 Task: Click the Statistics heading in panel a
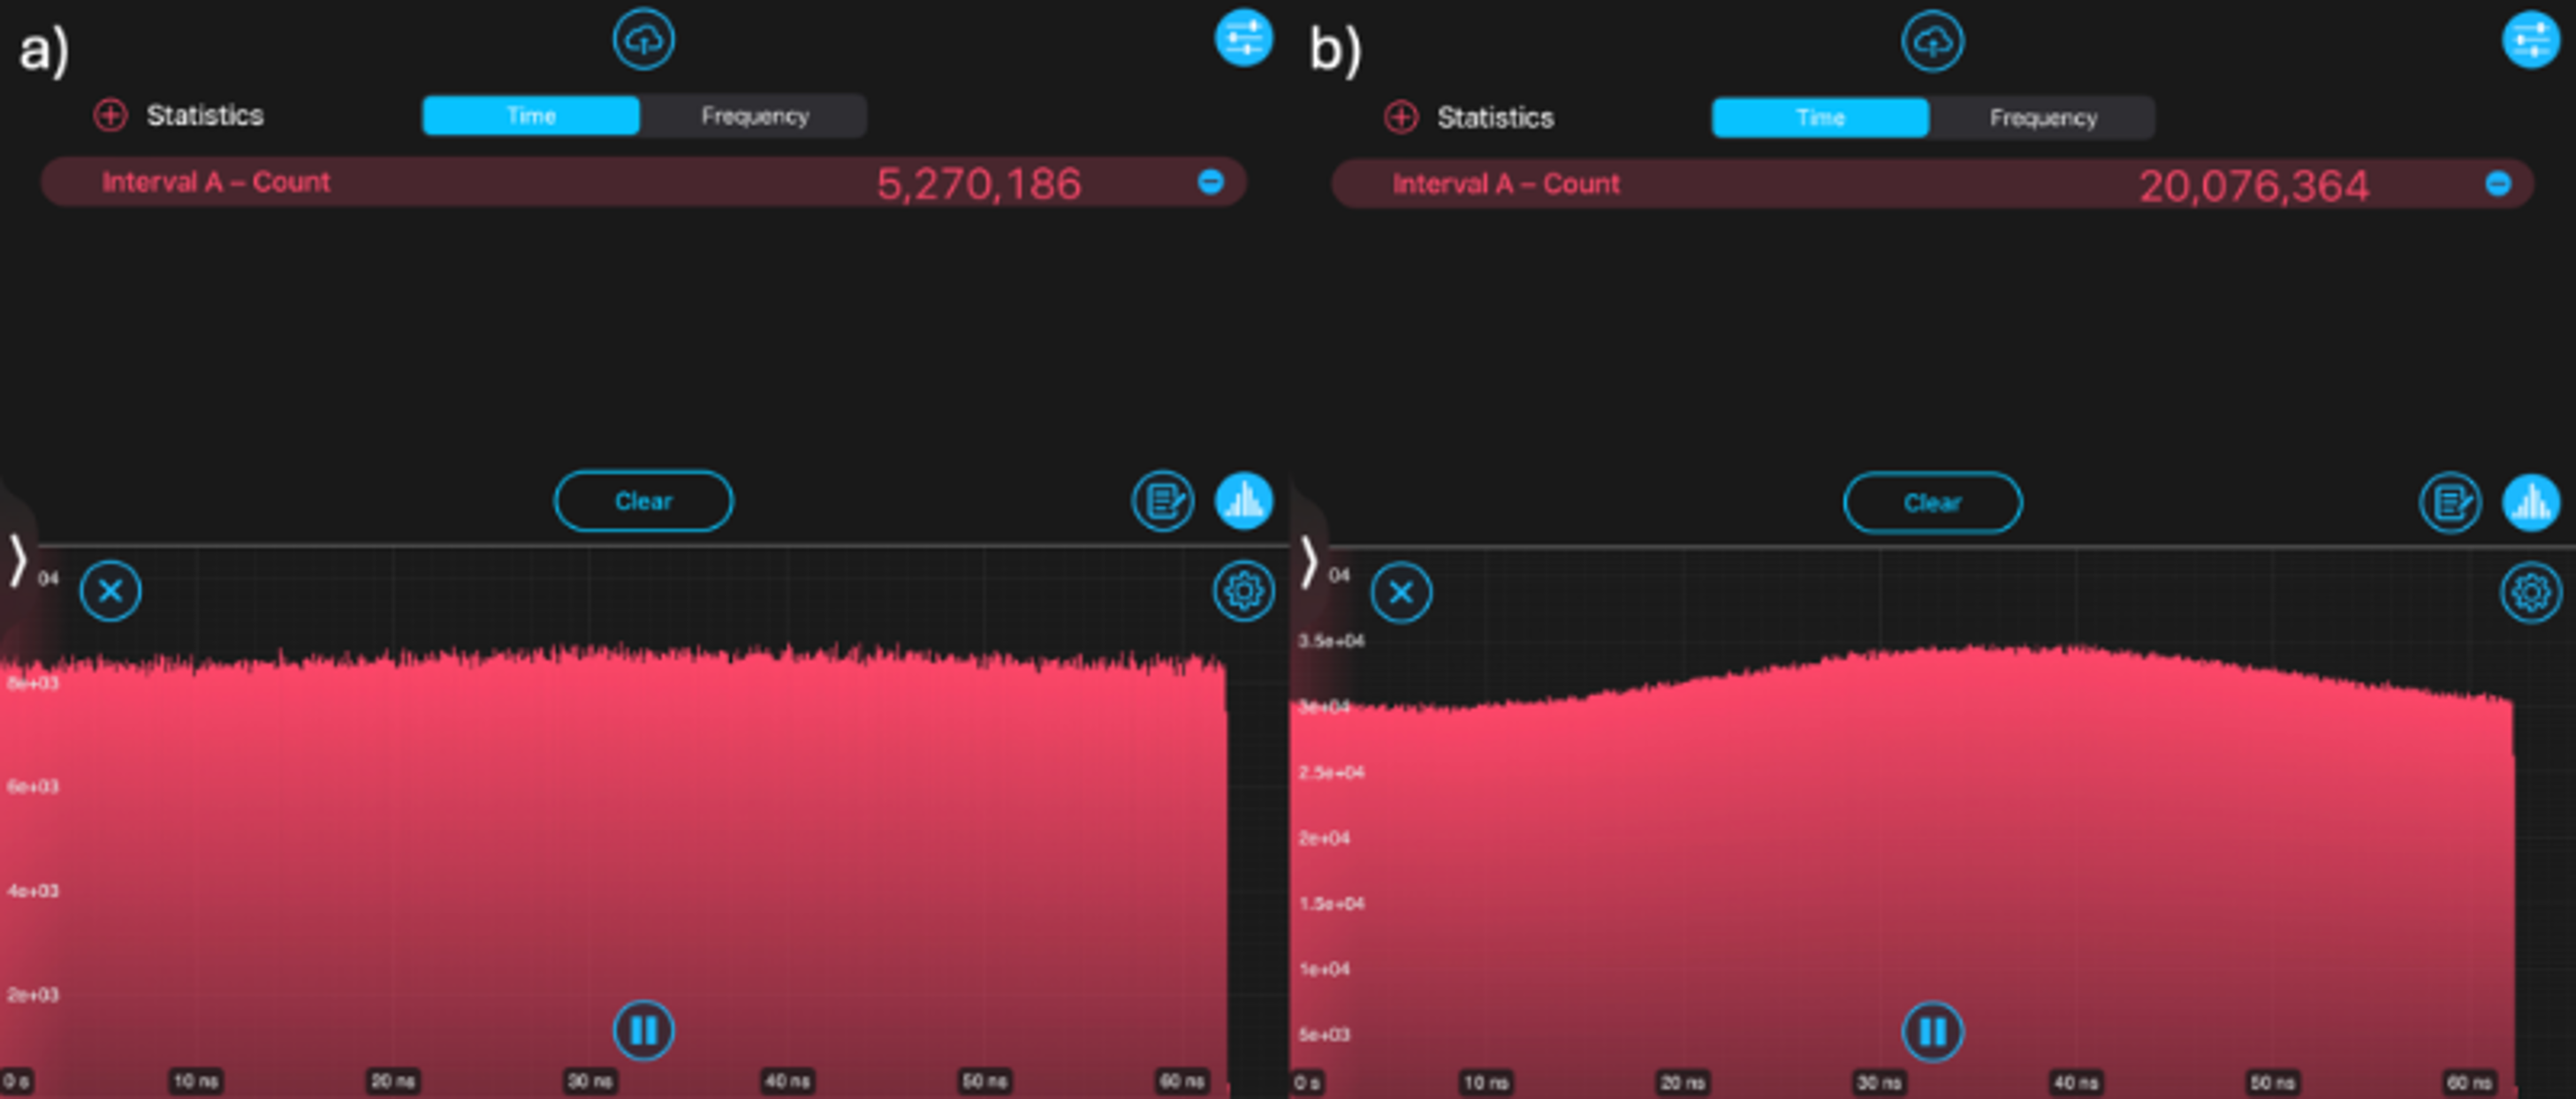tap(205, 115)
